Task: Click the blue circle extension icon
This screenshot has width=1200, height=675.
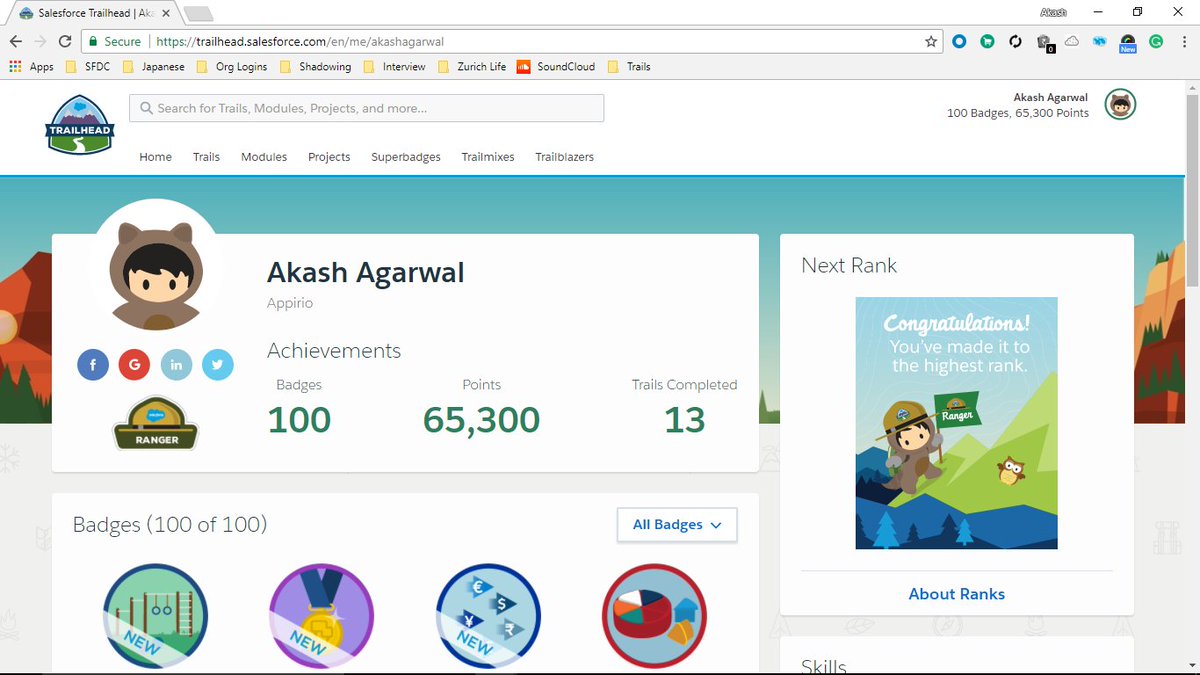Action: tap(959, 42)
